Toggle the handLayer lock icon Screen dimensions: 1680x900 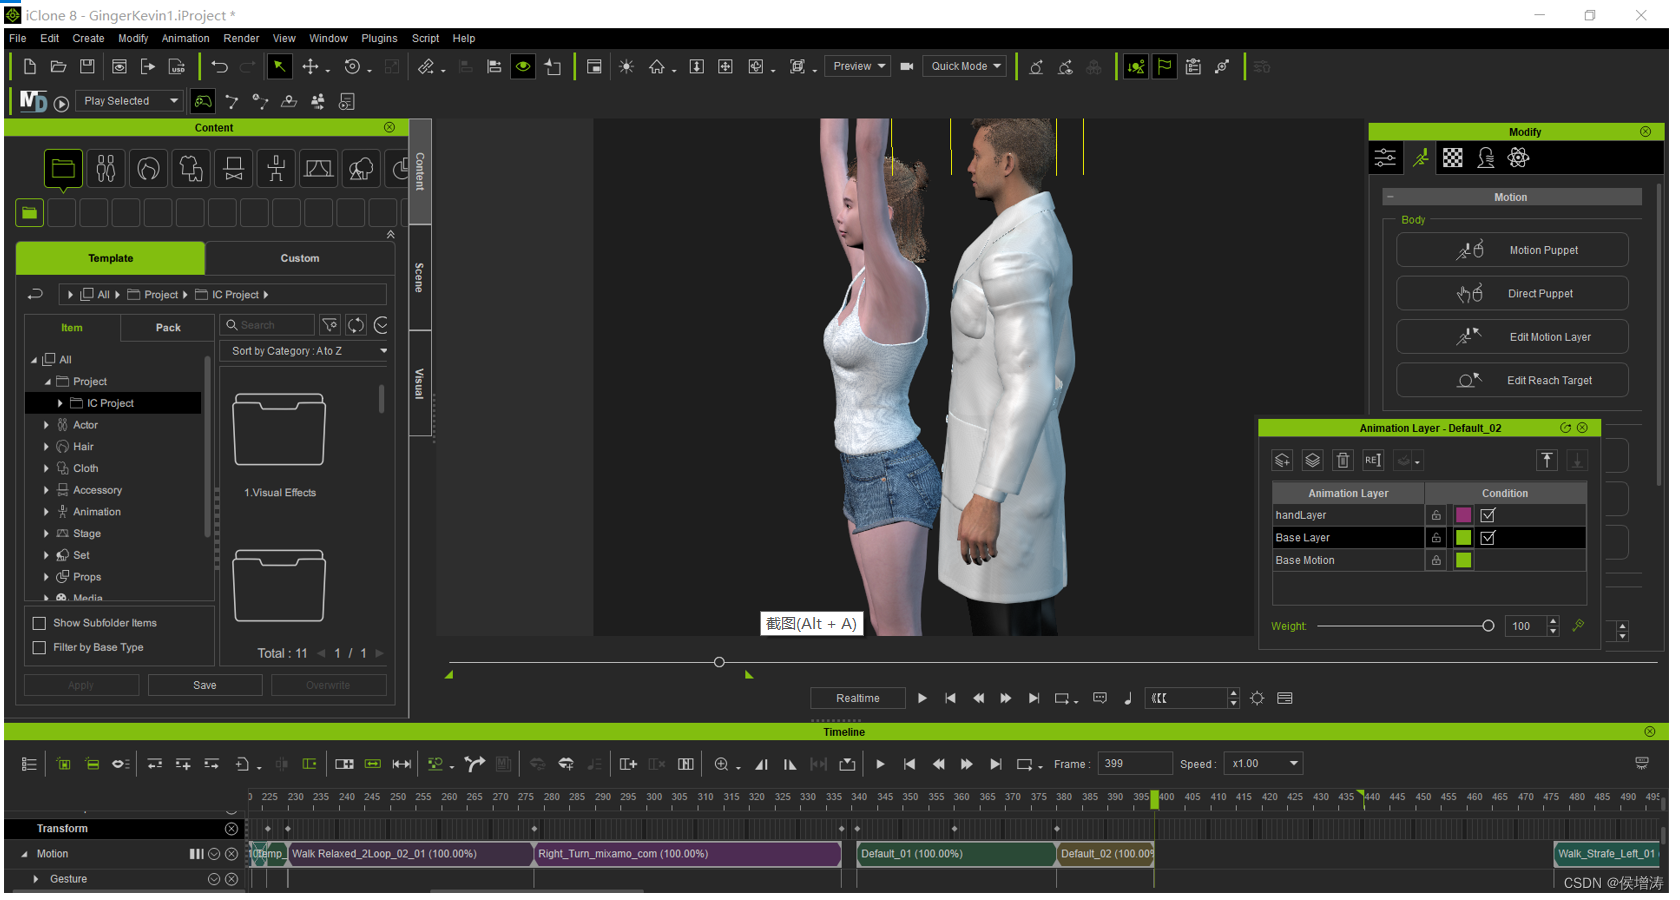1436,515
